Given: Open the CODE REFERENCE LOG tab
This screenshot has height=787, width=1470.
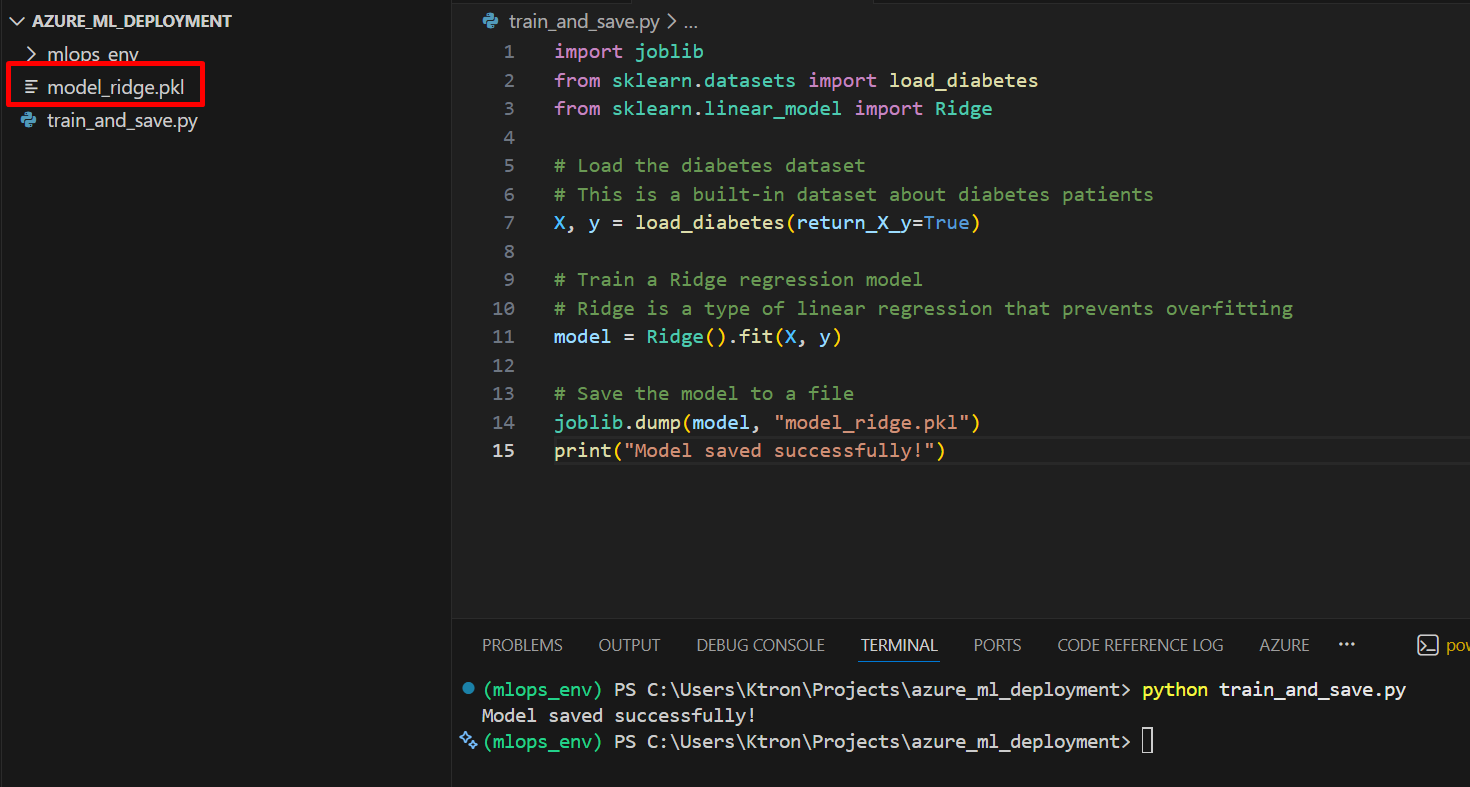Looking at the screenshot, I should click(1140, 645).
